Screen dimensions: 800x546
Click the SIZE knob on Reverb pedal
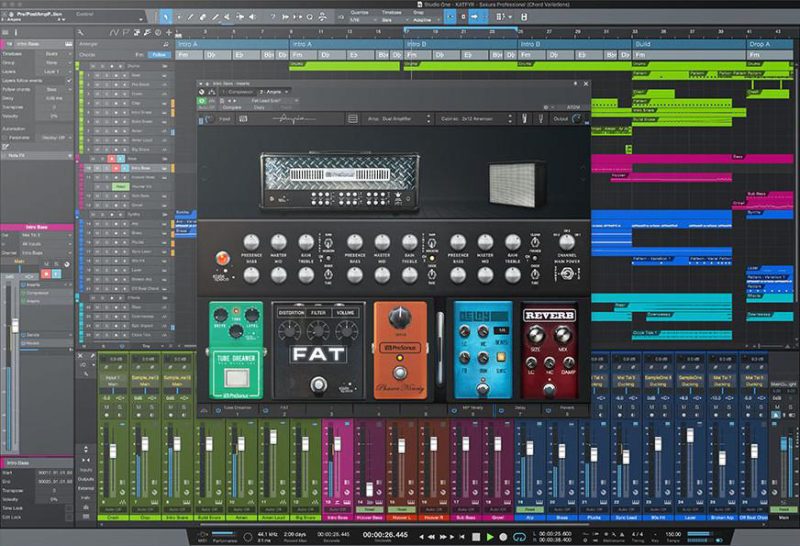[x=536, y=335]
